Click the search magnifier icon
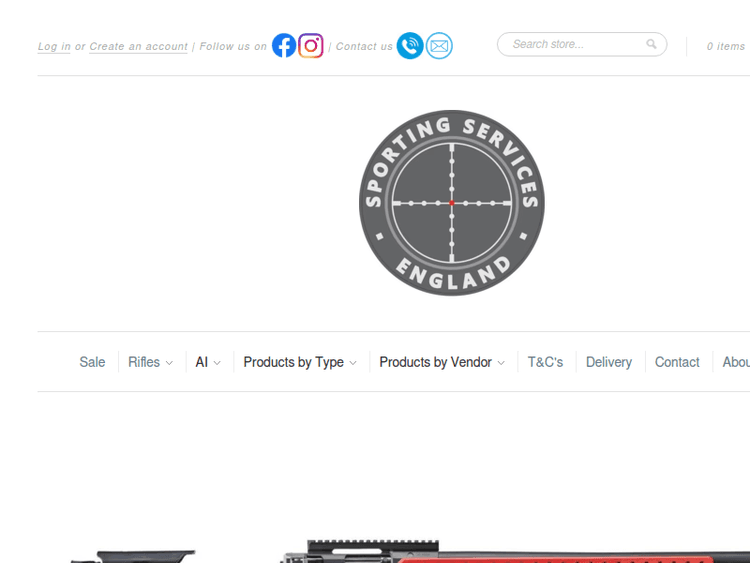The height and width of the screenshot is (563, 750). 651,44
